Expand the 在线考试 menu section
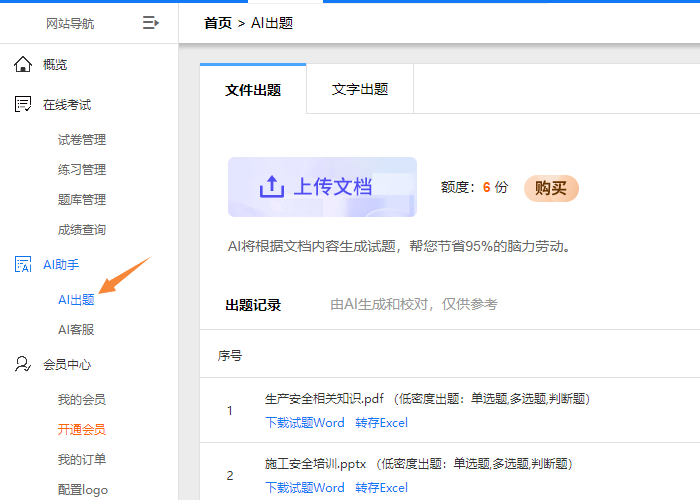The height and width of the screenshot is (500, 700). click(67, 105)
